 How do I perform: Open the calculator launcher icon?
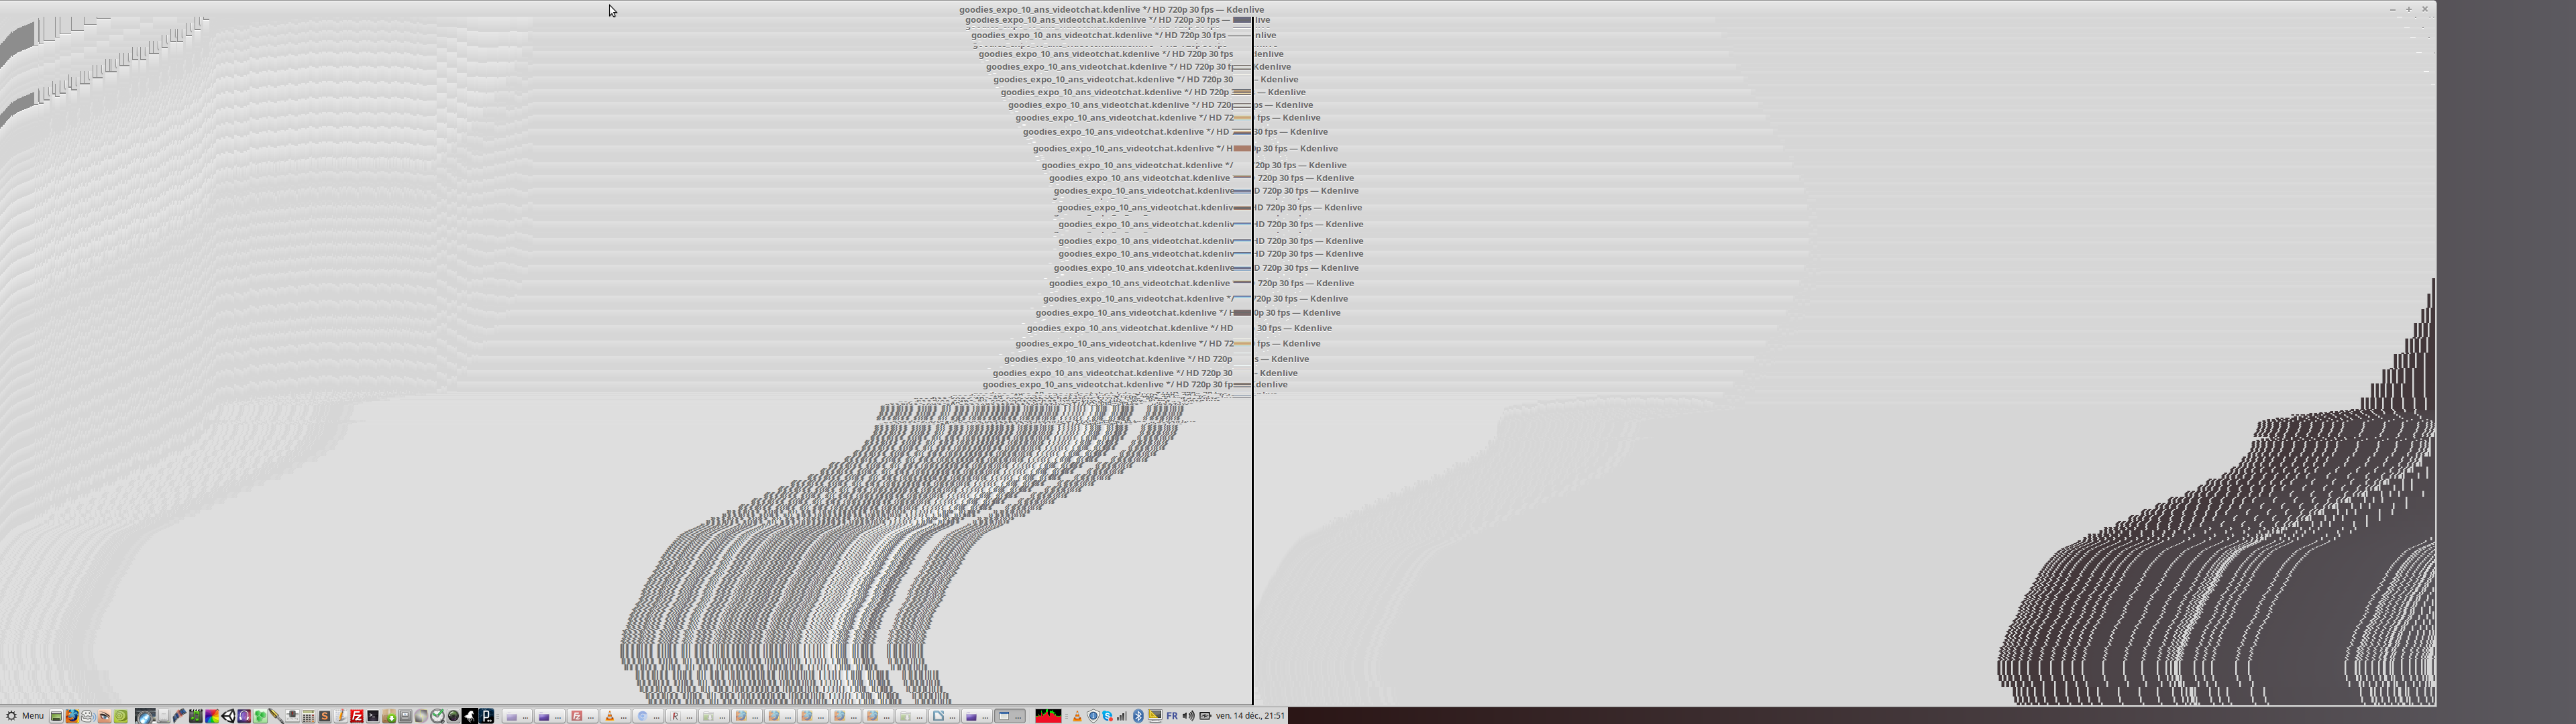coord(308,716)
